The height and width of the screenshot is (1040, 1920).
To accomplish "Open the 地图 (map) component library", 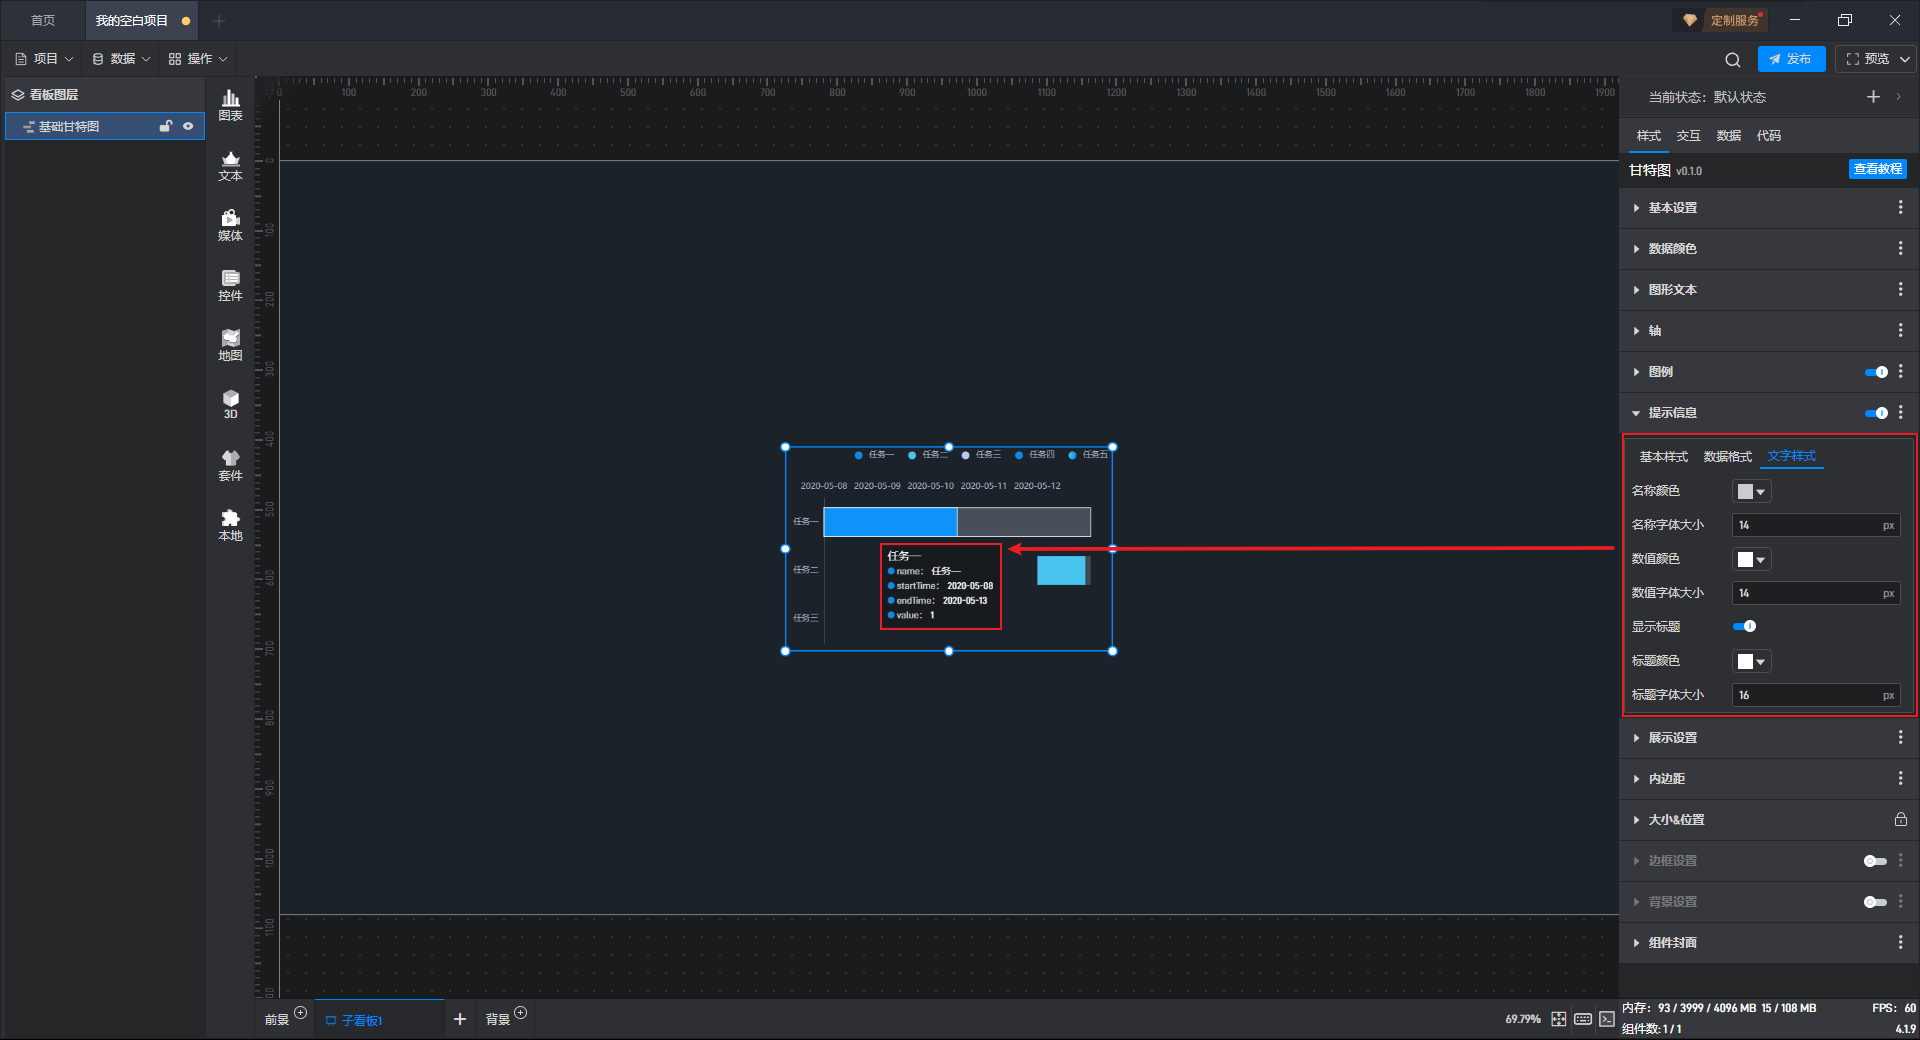I will (x=230, y=345).
